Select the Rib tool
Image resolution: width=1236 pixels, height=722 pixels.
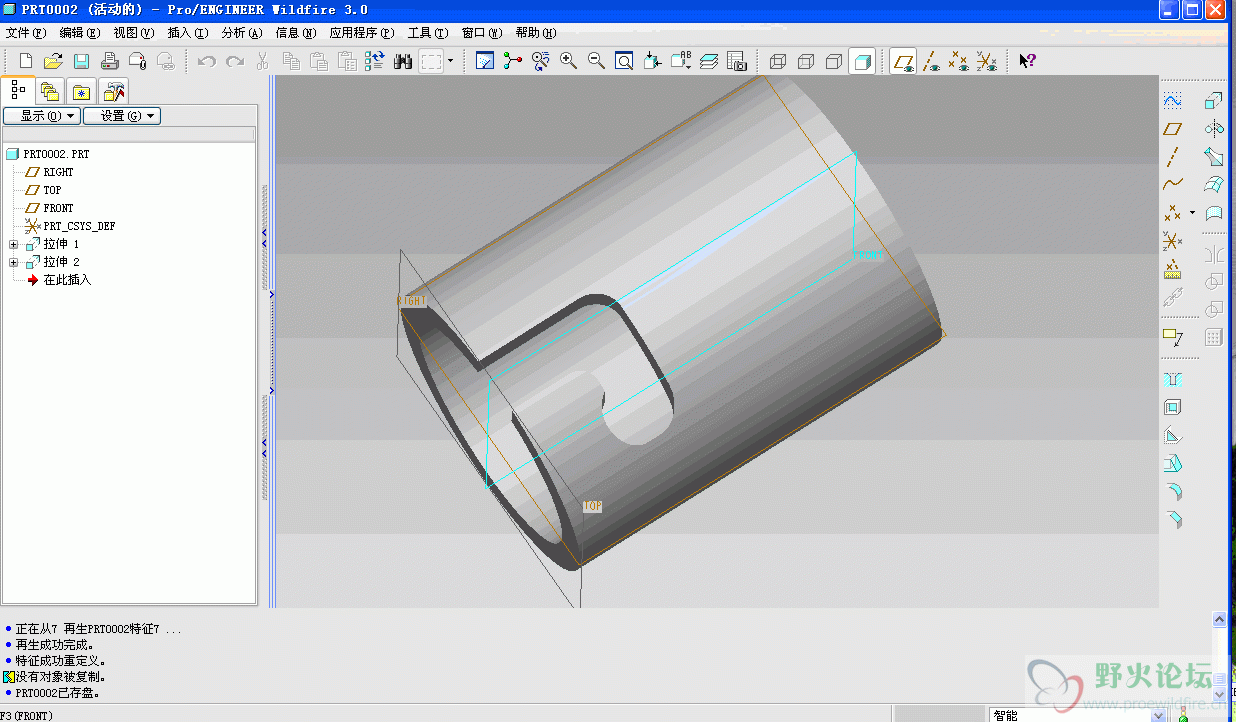1173,435
